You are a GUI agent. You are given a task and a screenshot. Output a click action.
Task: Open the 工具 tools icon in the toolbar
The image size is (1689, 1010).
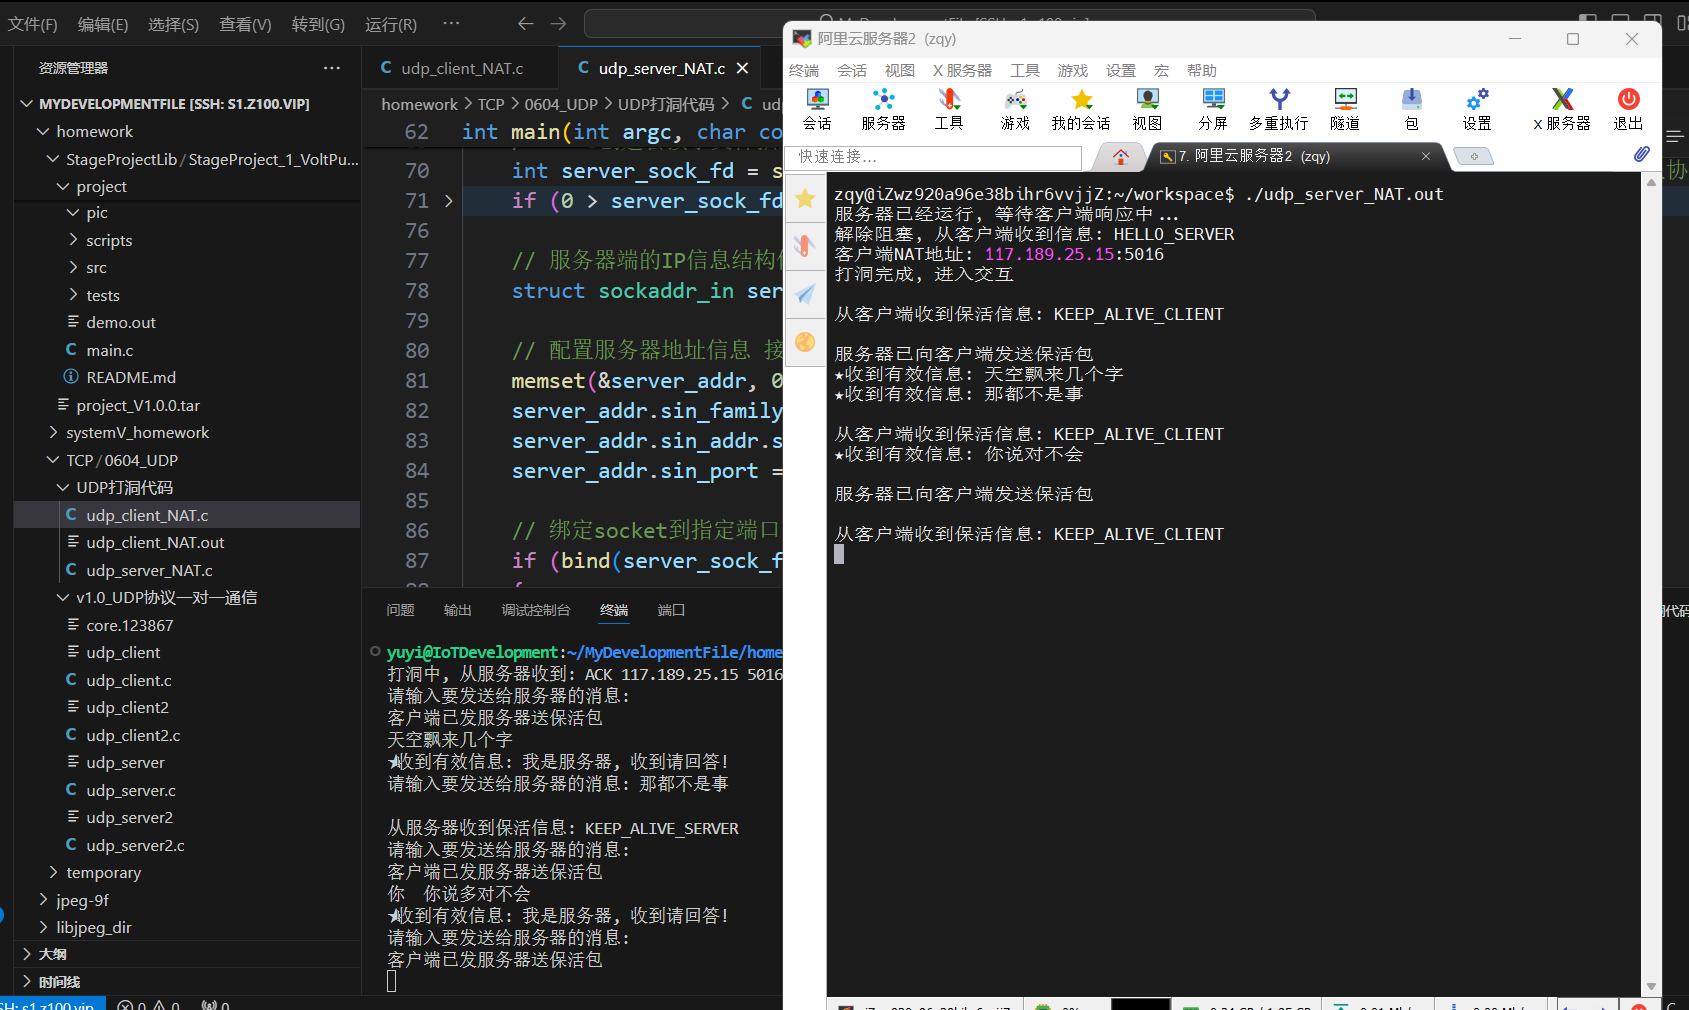click(x=948, y=109)
